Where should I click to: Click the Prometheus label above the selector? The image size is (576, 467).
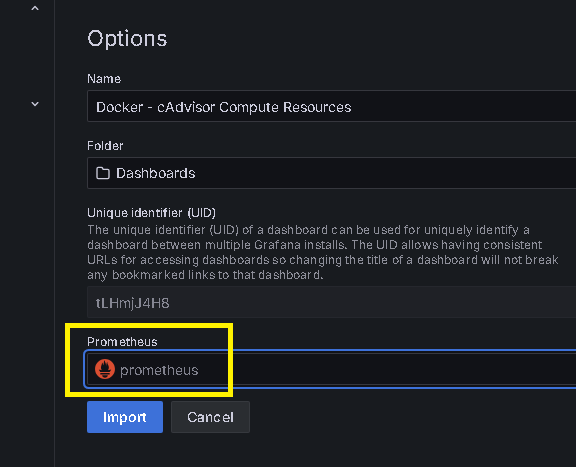[122, 342]
